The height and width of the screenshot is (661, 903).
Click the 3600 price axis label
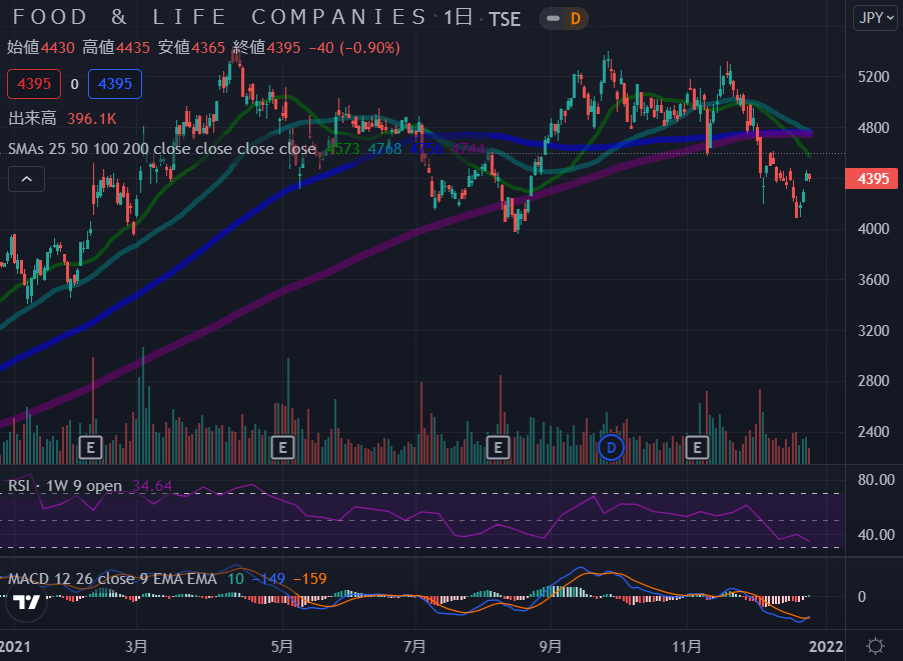(x=873, y=279)
